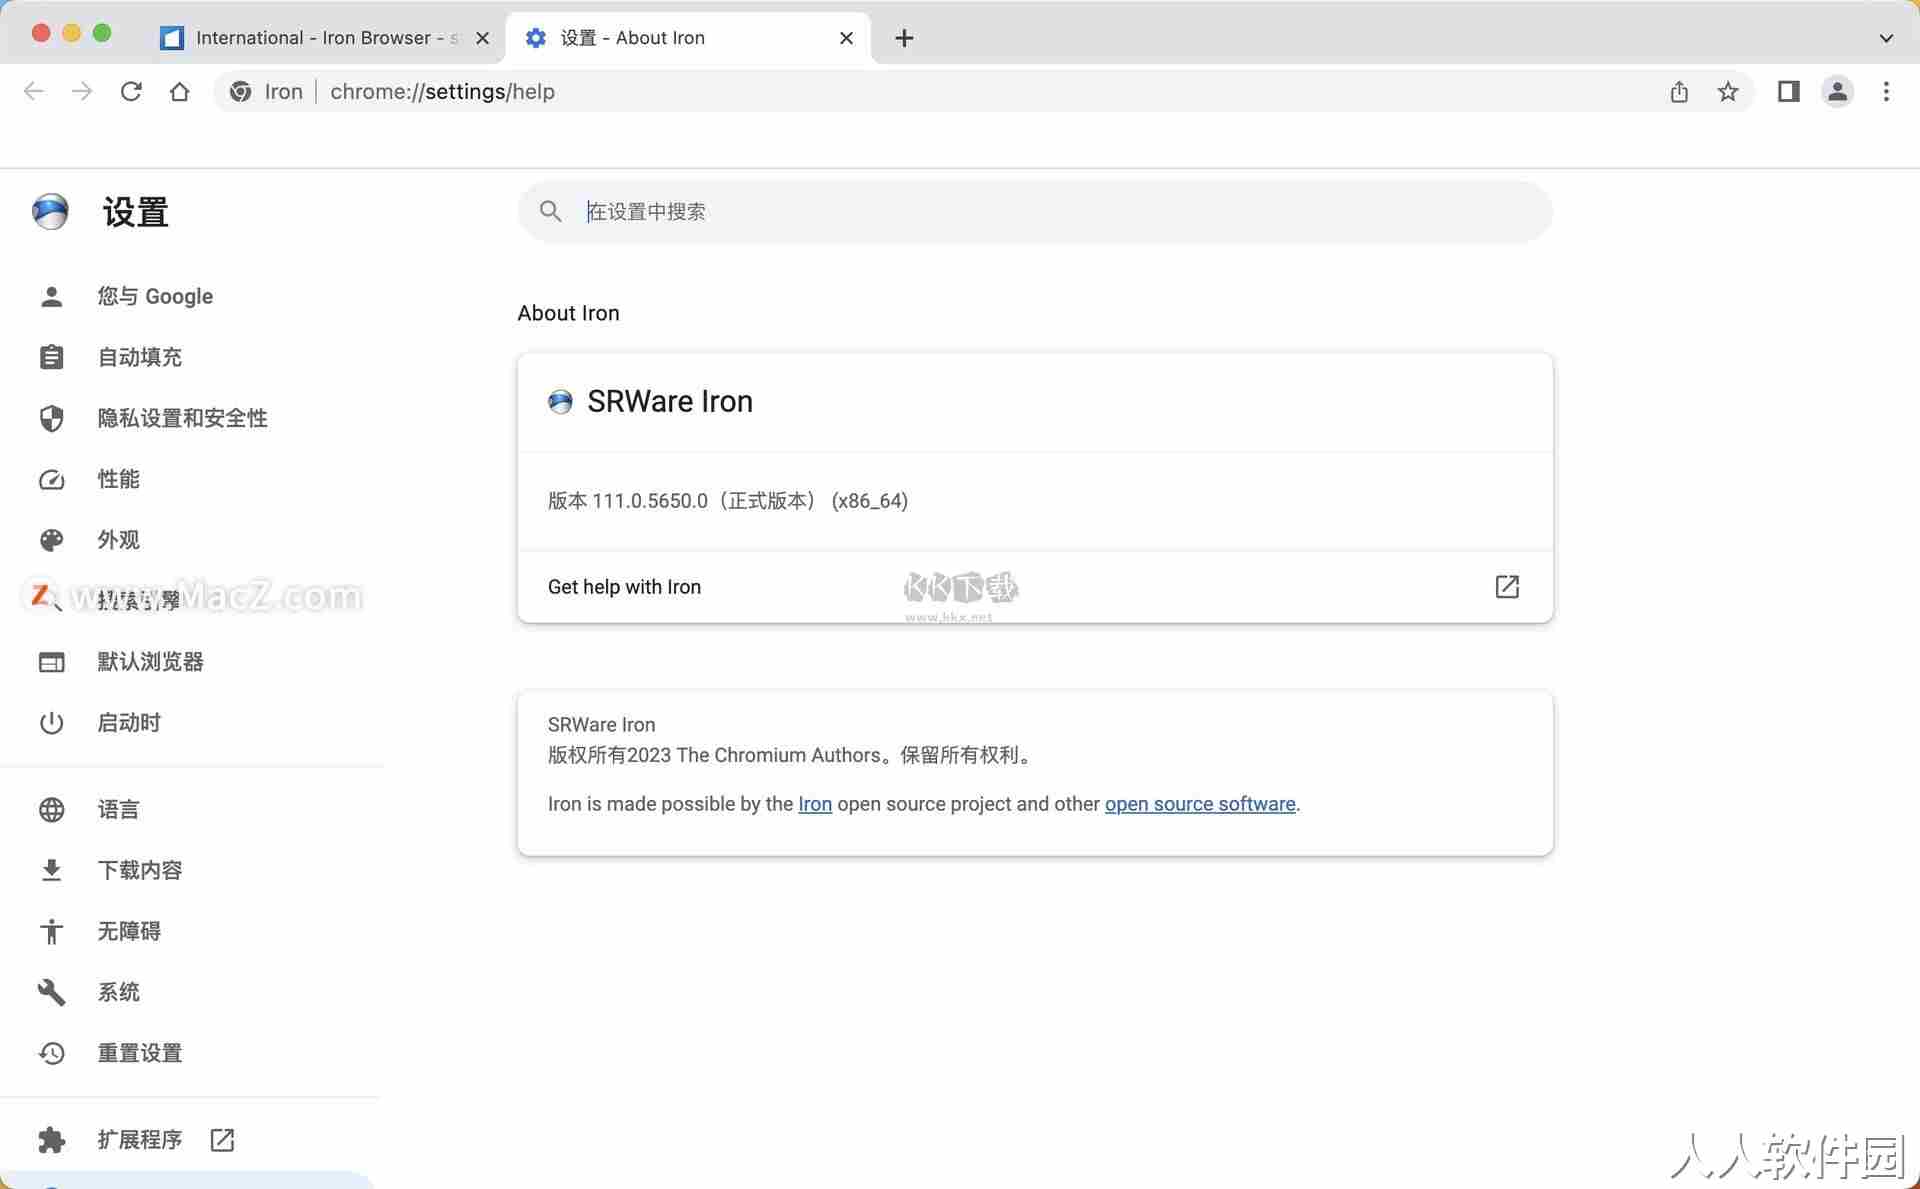Click the Iron logo beside 设置 heading
1920x1189 pixels.
50,212
